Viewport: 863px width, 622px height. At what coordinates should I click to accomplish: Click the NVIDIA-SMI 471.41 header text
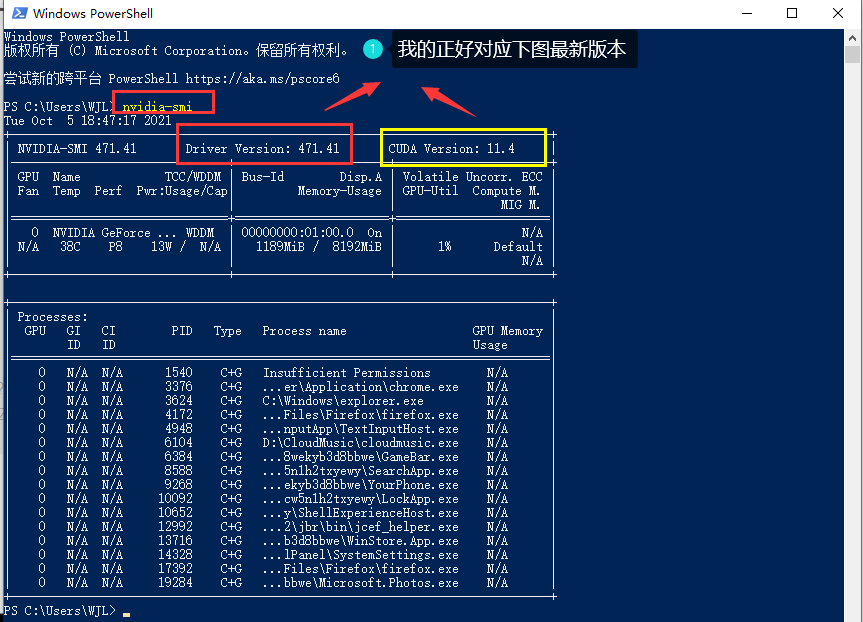77,149
